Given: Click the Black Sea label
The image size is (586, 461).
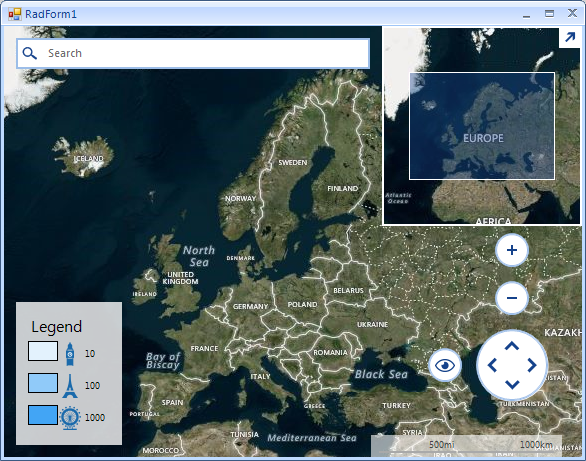Looking at the screenshot, I should (x=381, y=374).
